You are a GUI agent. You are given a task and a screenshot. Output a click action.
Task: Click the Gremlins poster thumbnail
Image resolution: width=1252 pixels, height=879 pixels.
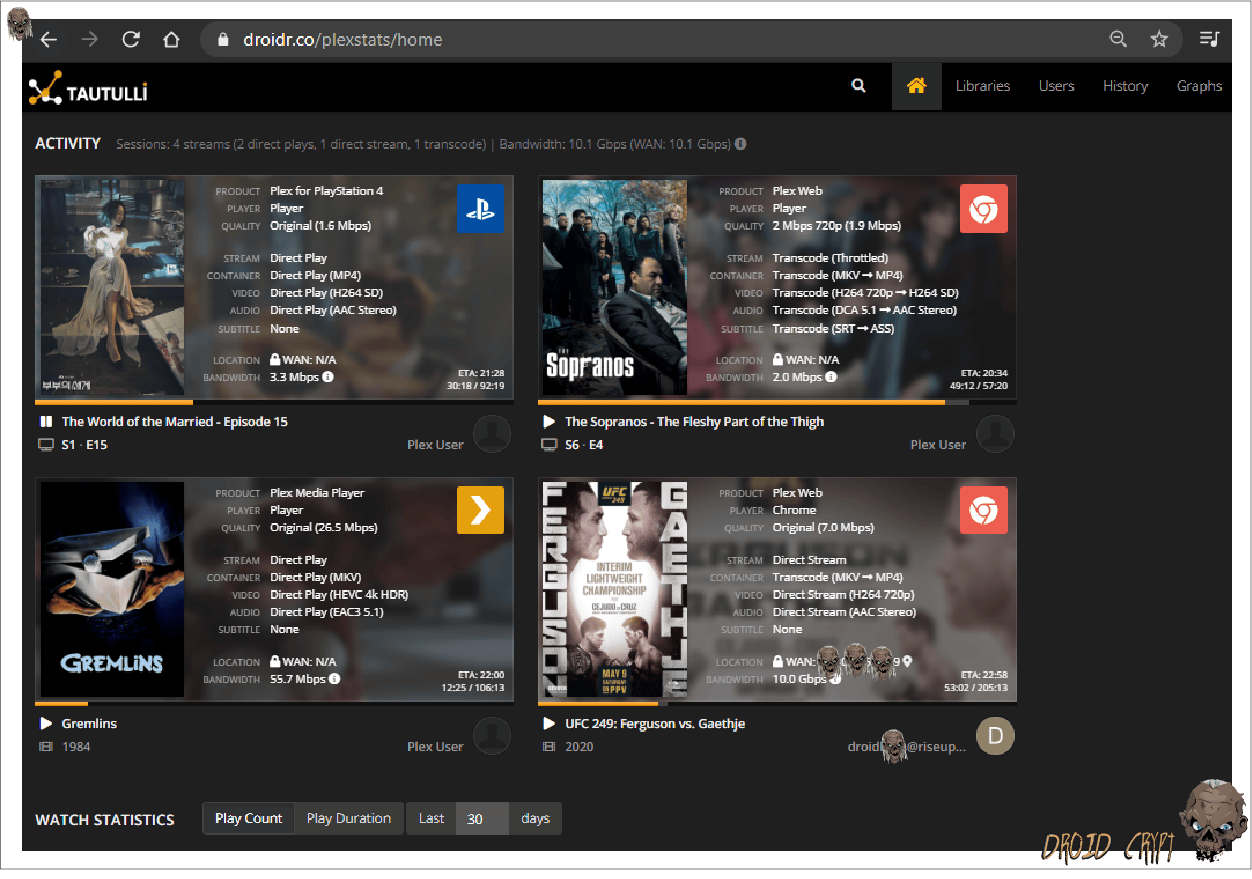tap(112, 589)
